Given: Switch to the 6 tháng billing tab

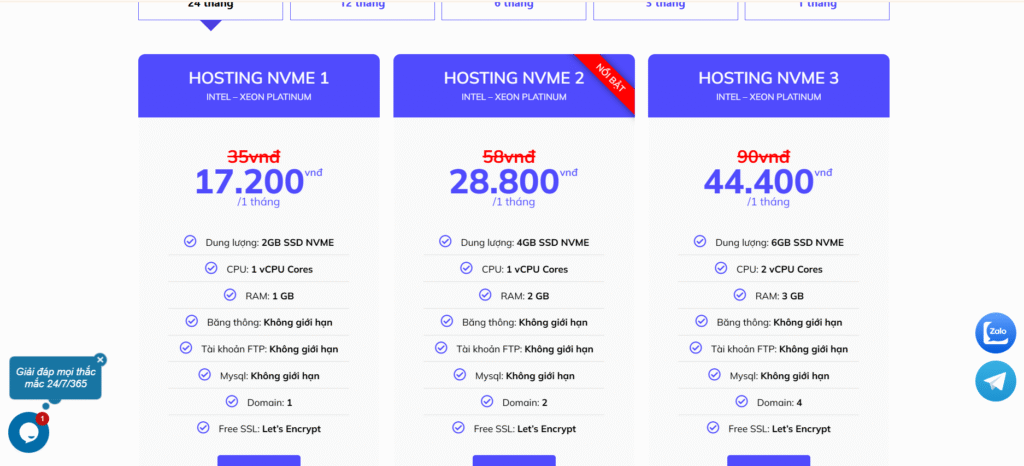Looking at the screenshot, I should (x=513, y=8).
